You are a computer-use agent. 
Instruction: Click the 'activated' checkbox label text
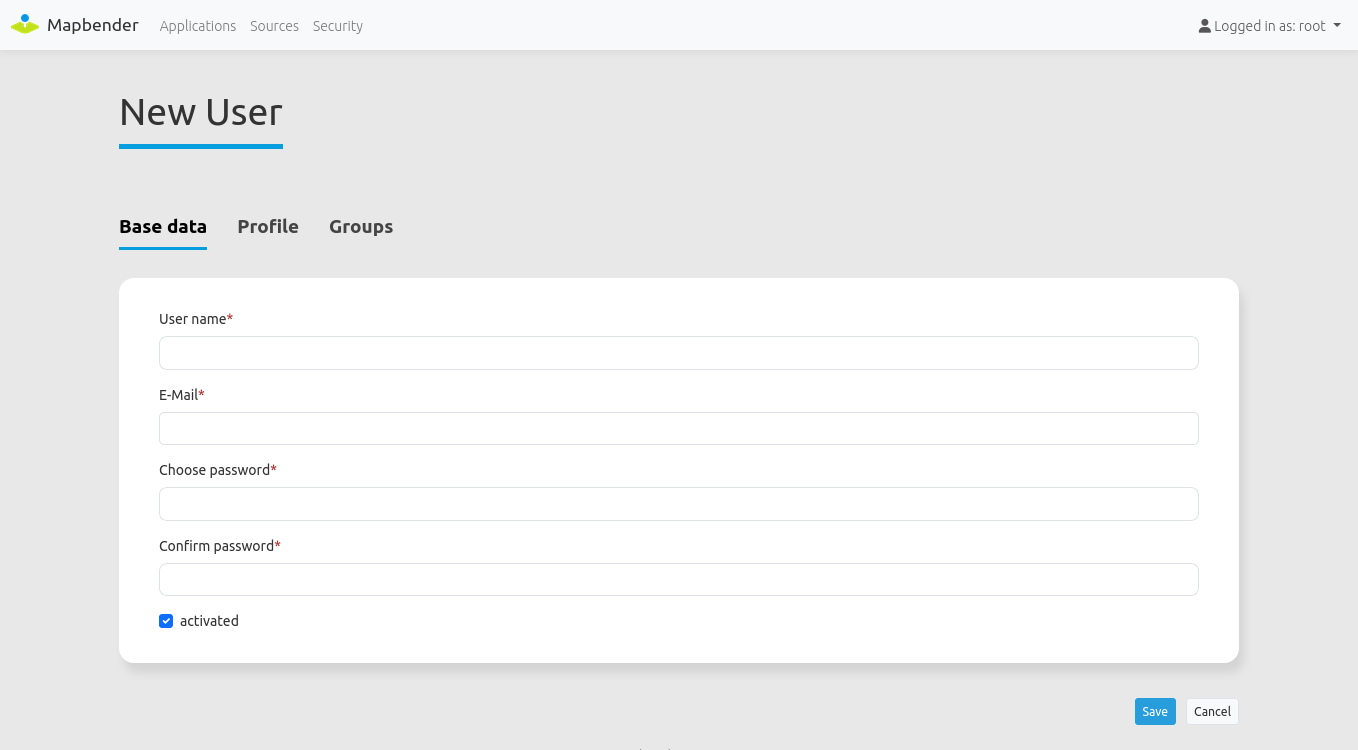(x=209, y=621)
